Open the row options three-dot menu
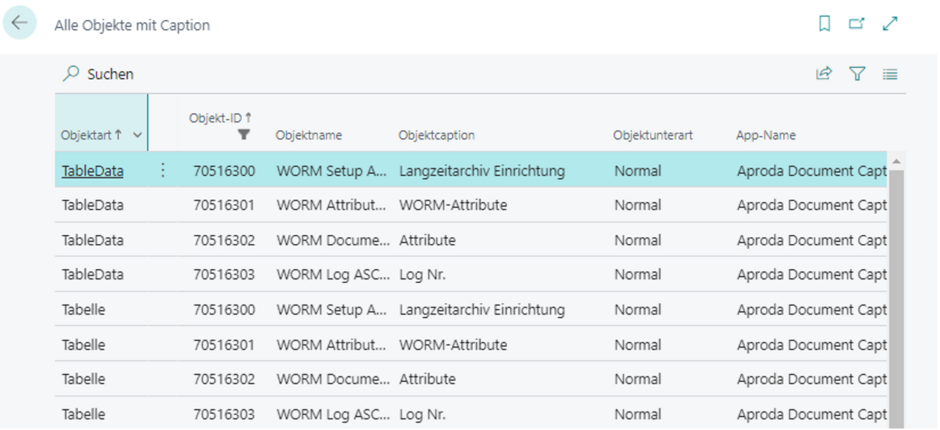The width and height of the screenshot is (940, 430). pyautogui.click(x=164, y=171)
